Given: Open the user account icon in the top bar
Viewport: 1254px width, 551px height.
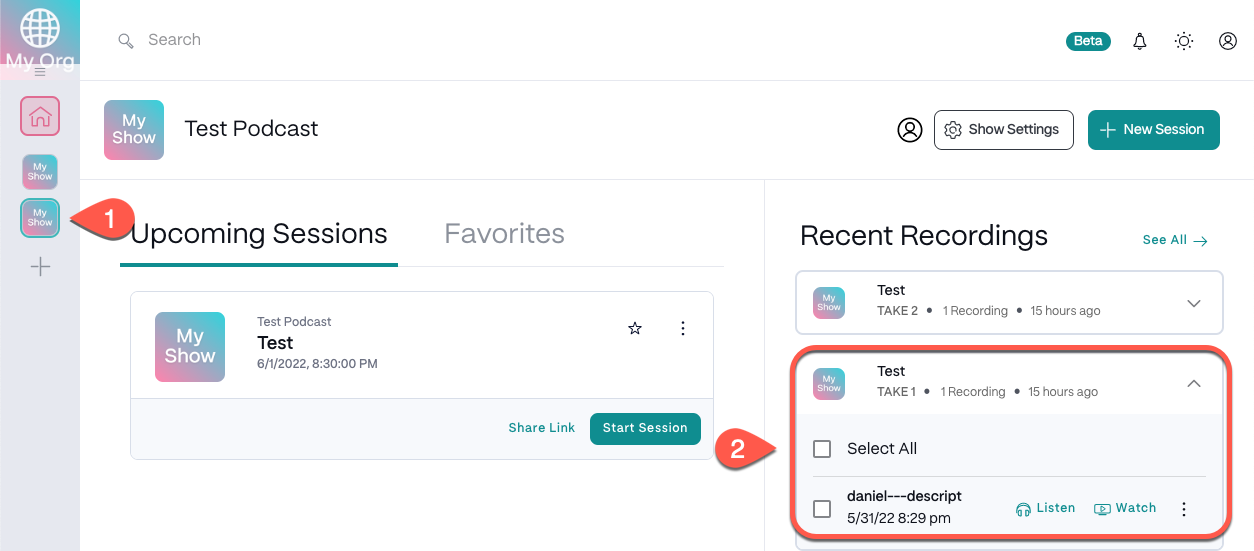Looking at the screenshot, I should (x=1228, y=41).
